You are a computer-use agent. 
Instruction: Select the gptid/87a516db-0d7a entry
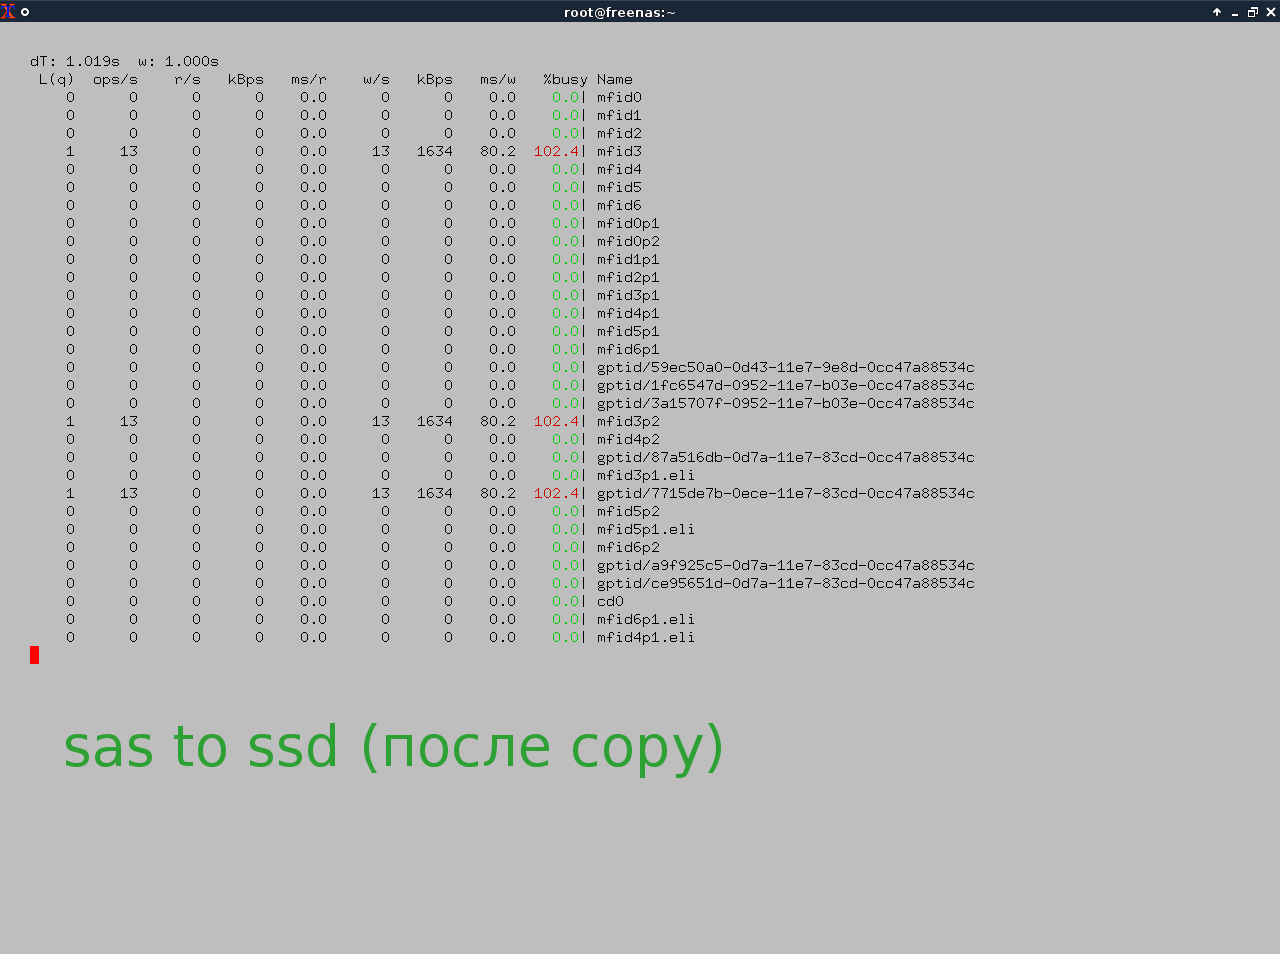[x=786, y=457]
